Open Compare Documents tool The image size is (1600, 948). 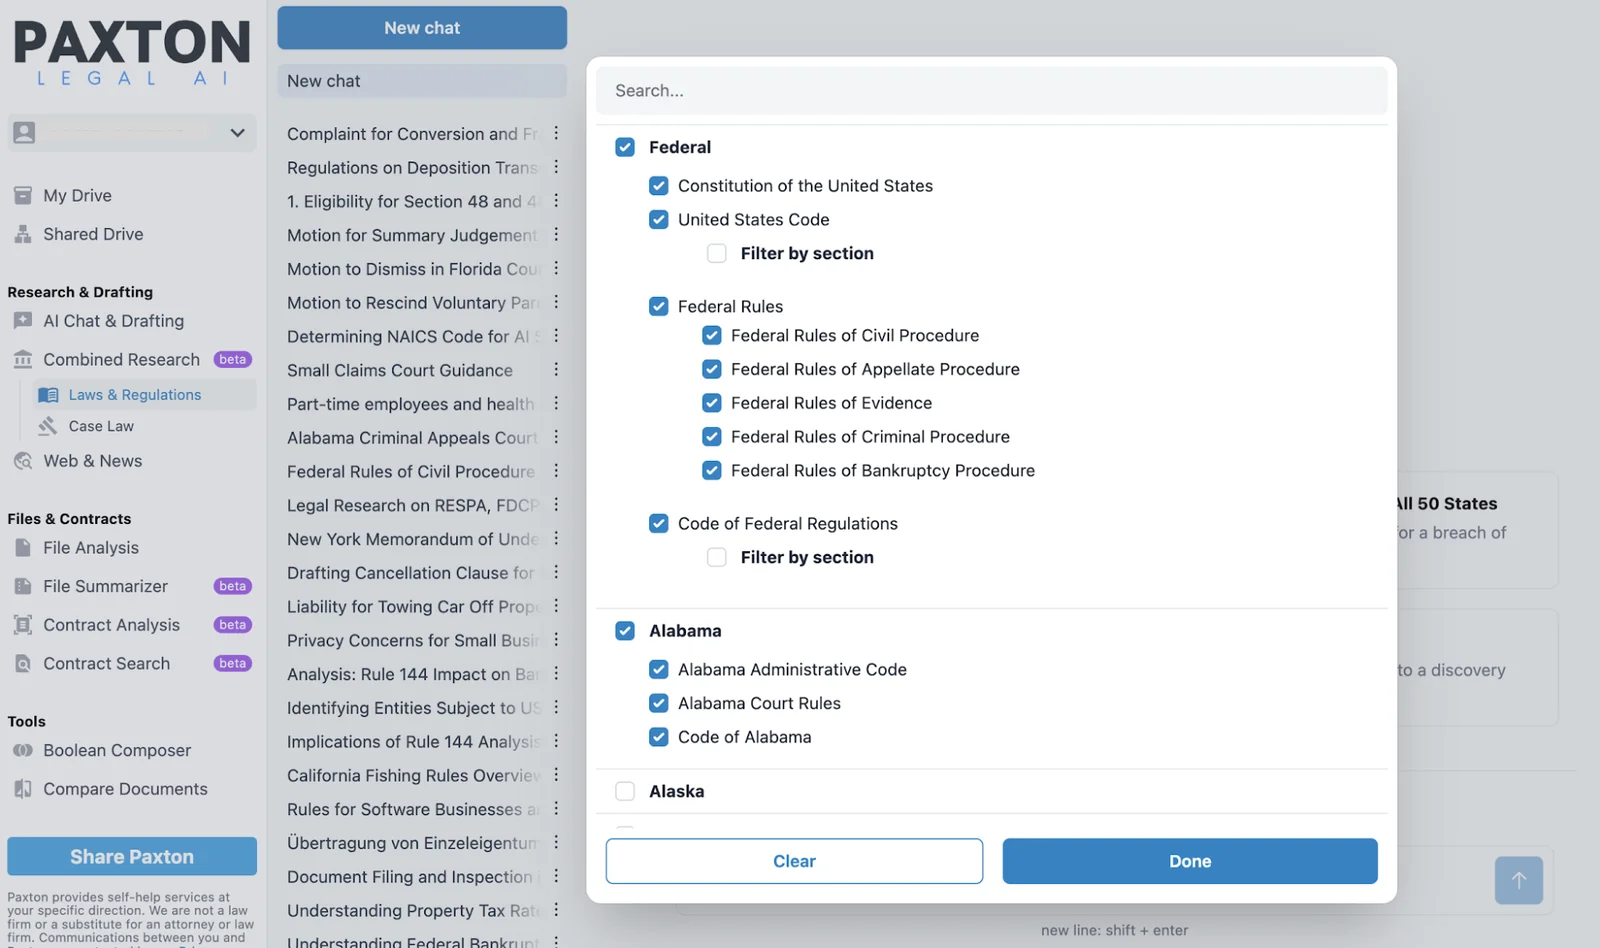(x=125, y=789)
